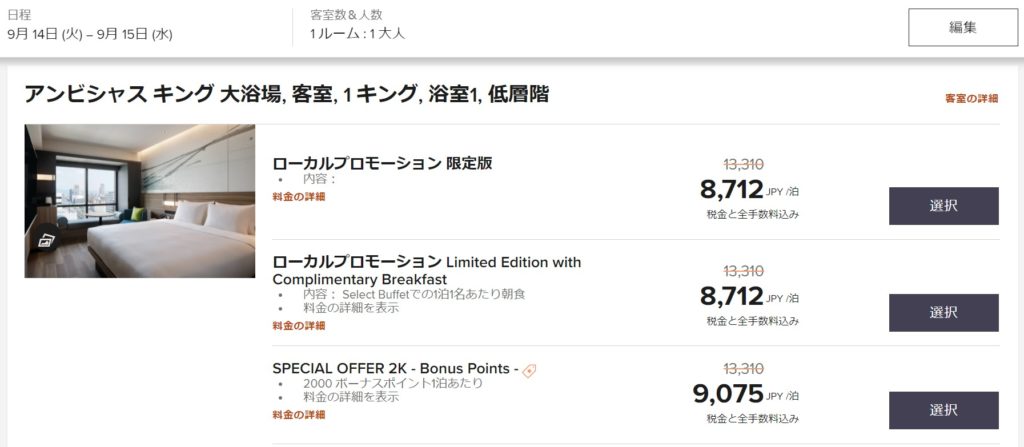
Task: Open 料金の詳細 under Complimentary Breakfast rate
Action: (299, 325)
